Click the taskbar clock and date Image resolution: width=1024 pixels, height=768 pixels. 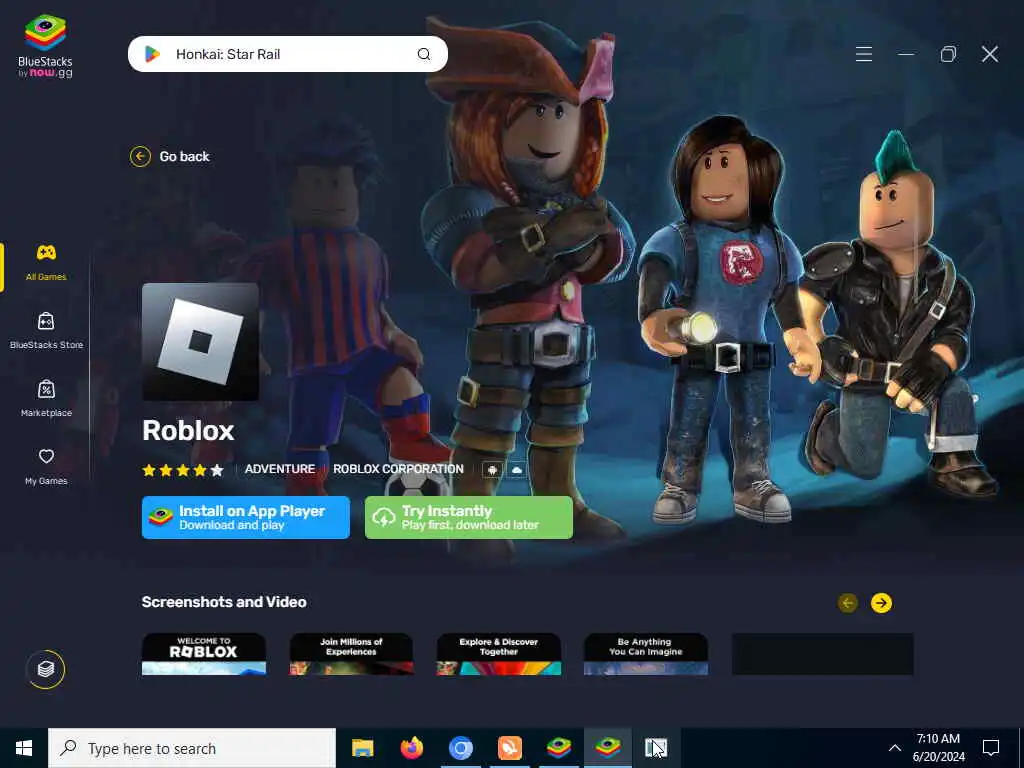tap(938, 748)
